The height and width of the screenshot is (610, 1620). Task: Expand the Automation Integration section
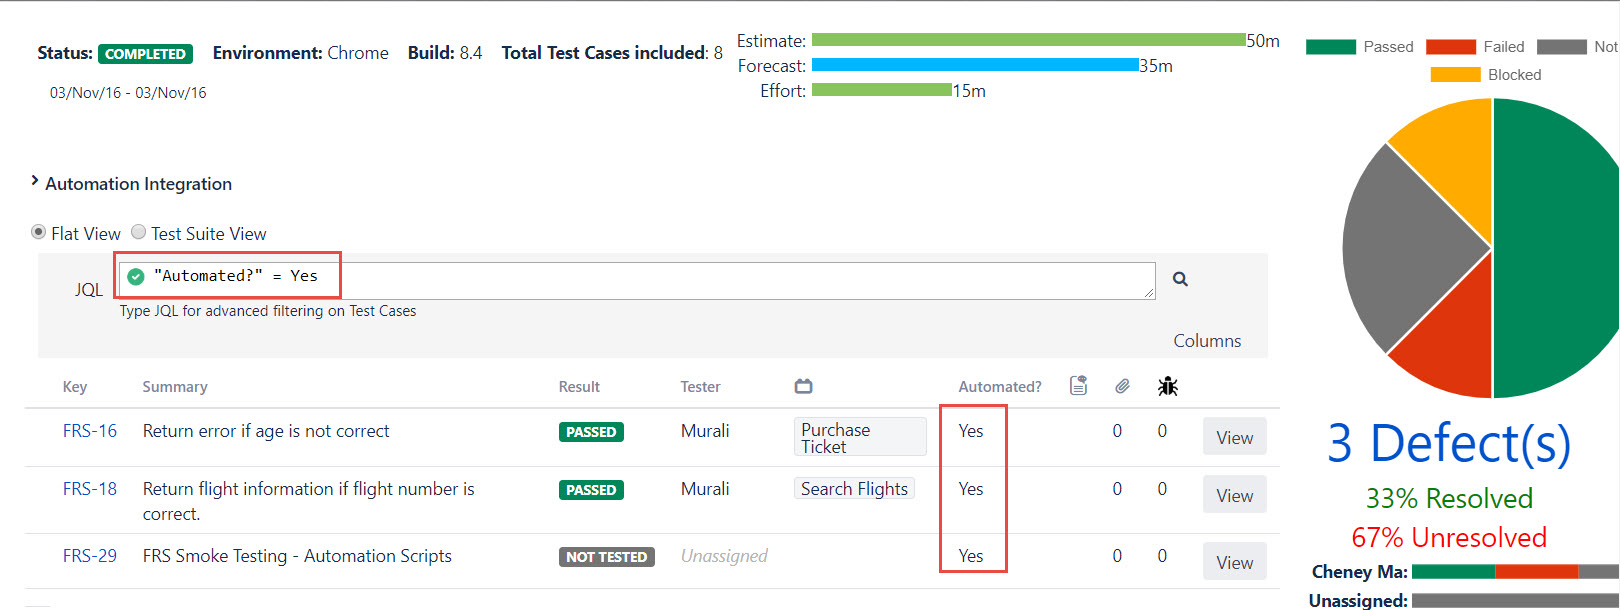35,181
